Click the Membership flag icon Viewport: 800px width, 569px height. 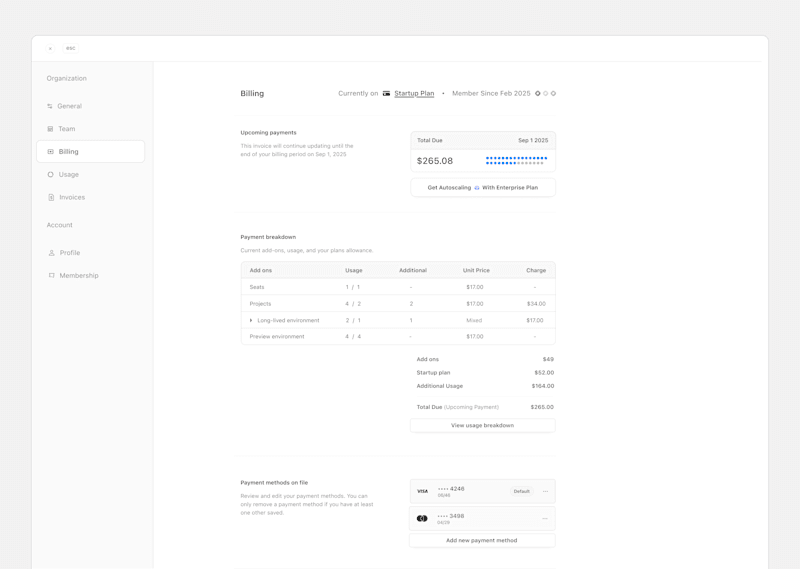click(x=51, y=276)
